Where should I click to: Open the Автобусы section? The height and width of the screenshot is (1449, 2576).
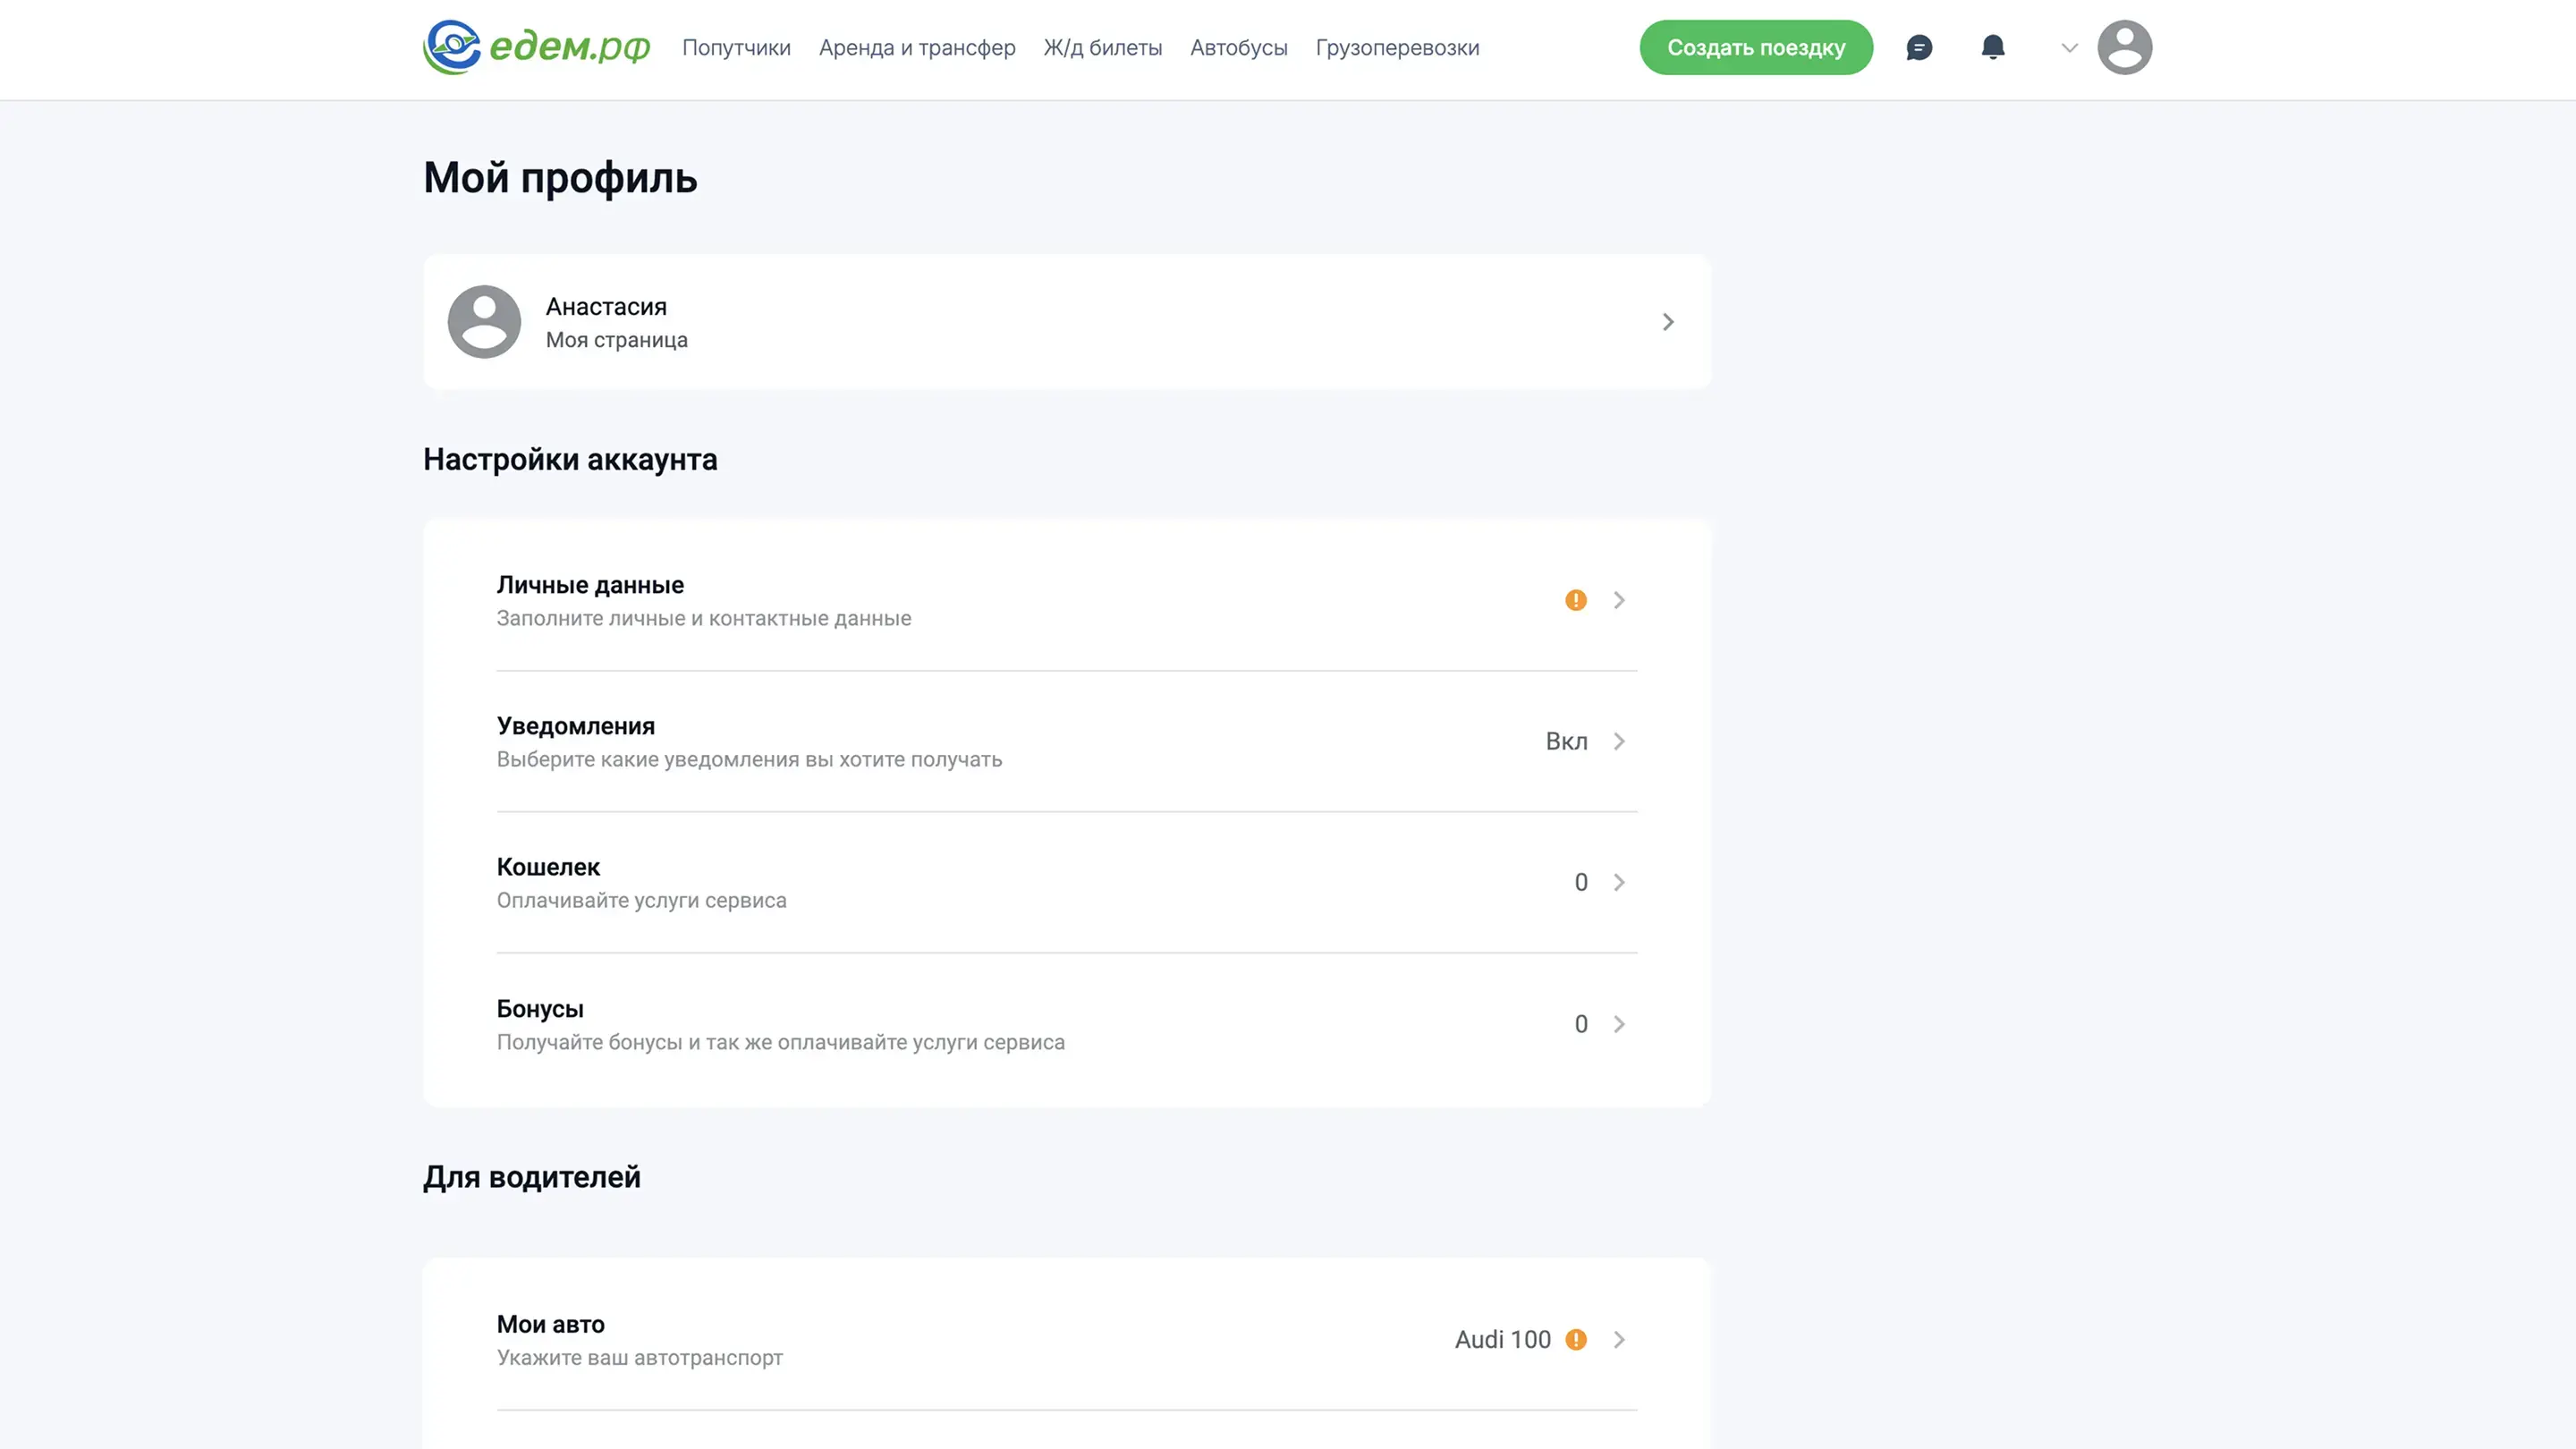1238,47
